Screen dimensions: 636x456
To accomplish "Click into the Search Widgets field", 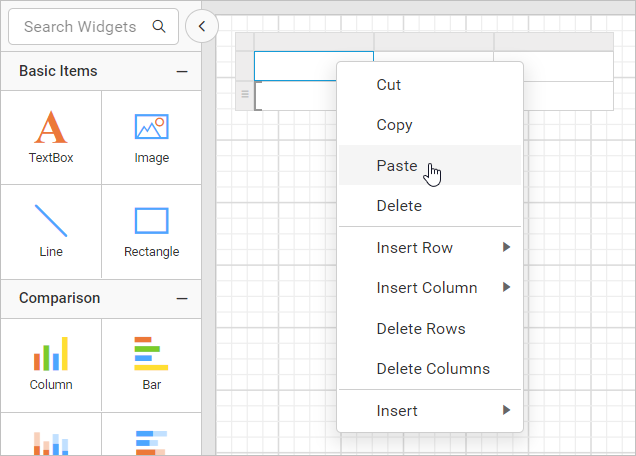I will pyautogui.click(x=80, y=27).
